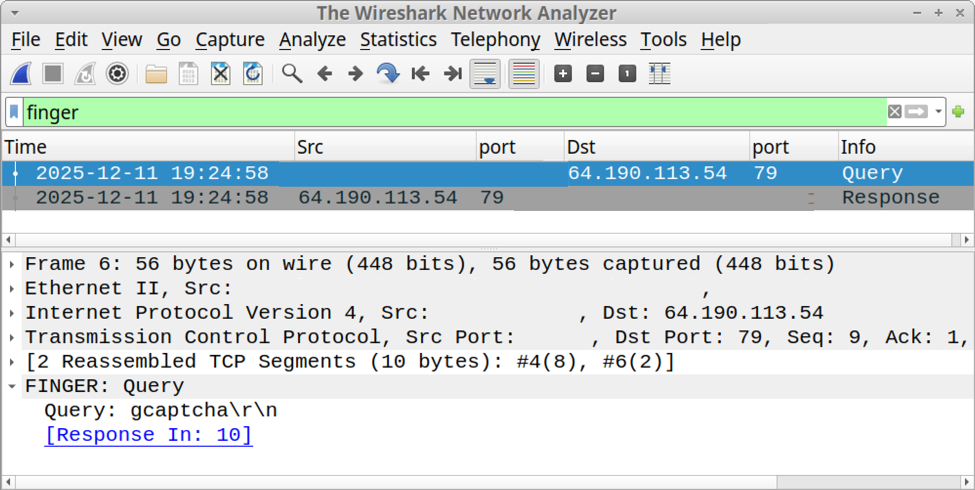975x490 pixels.
Task: Open the display filter history dropdown
Action: 939,112
